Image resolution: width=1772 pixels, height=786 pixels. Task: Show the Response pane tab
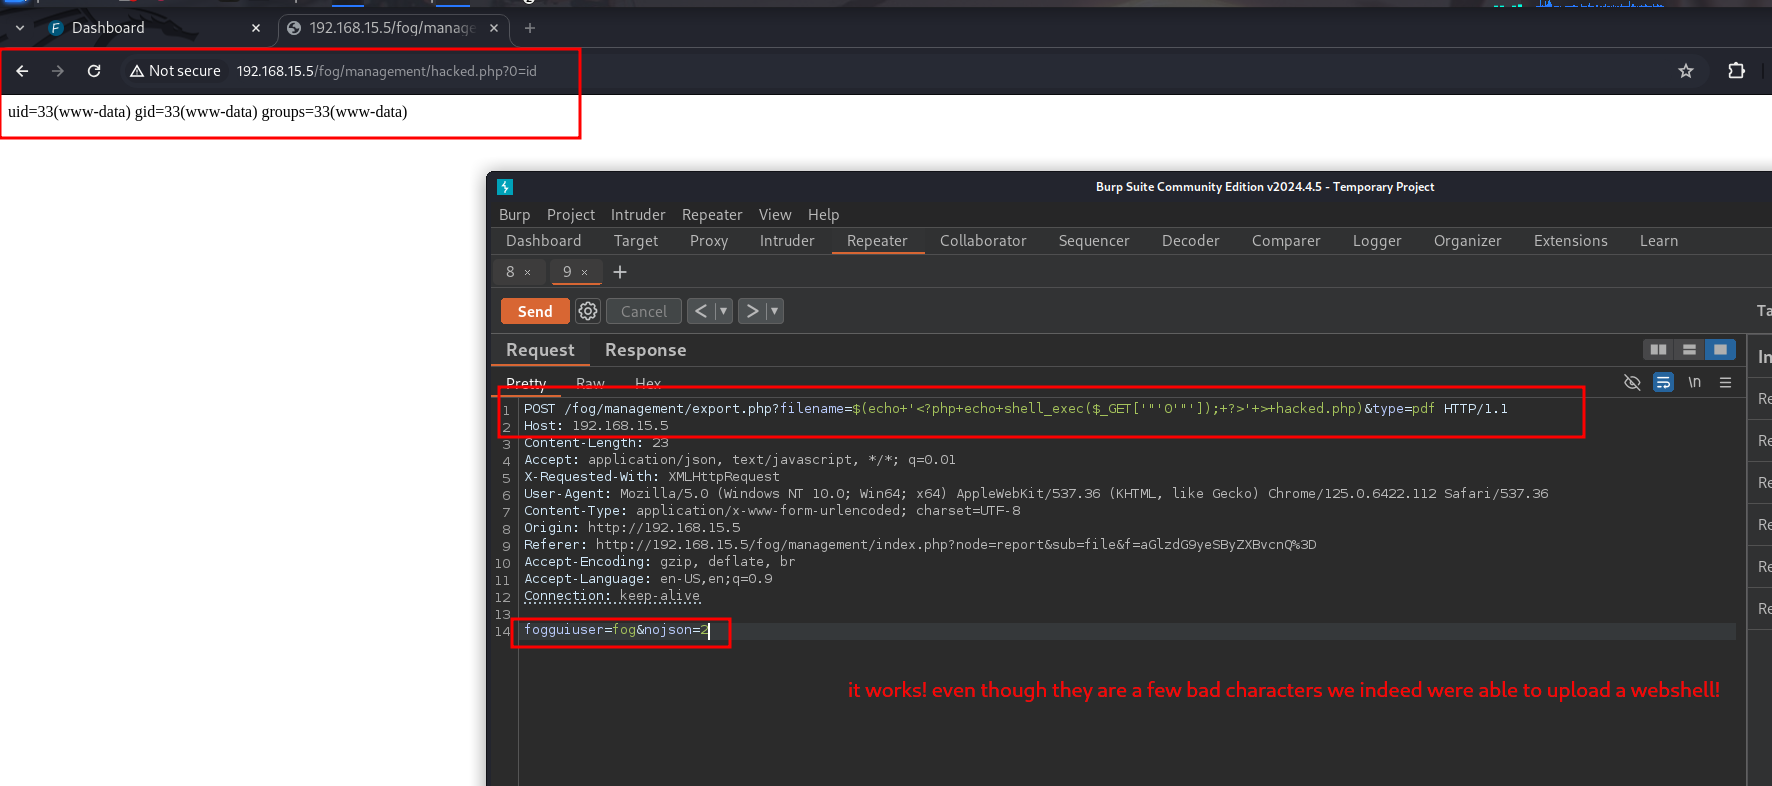coord(645,350)
